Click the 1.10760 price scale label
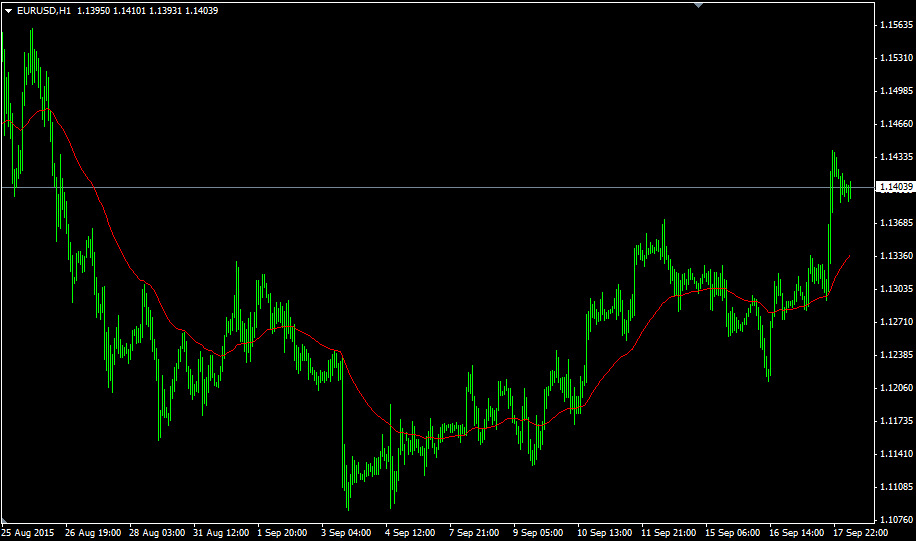Screen dimensions: 916x541 click(896, 519)
